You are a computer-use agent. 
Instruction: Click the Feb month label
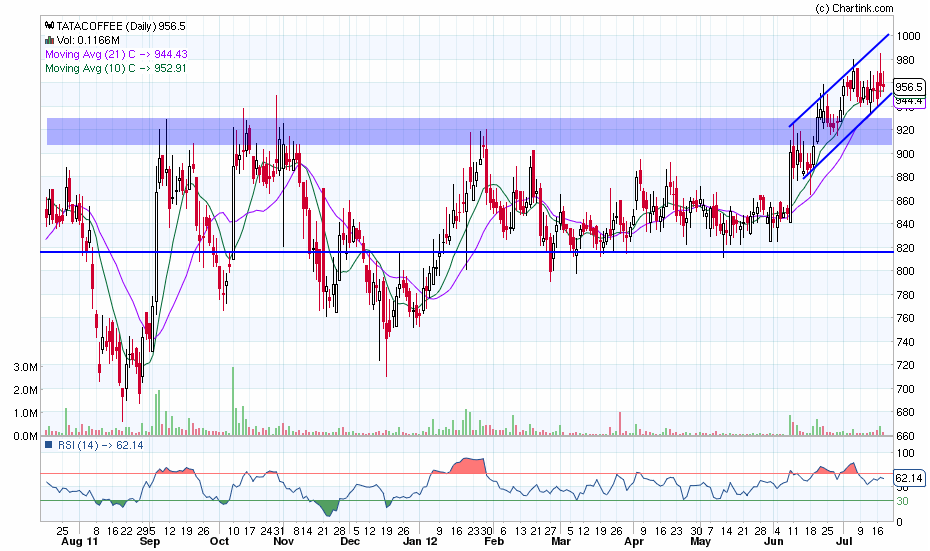pyautogui.click(x=494, y=542)
